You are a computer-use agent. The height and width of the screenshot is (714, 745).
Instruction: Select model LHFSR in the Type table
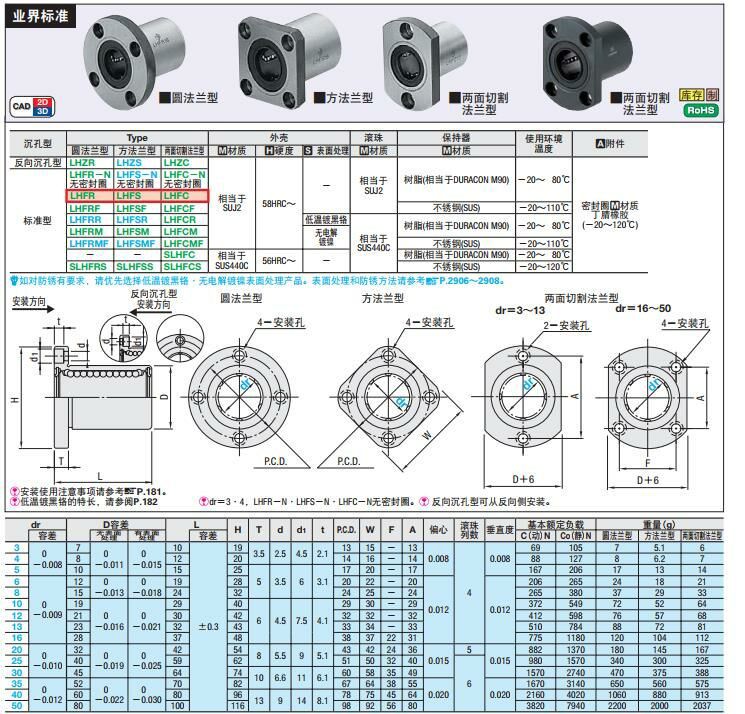132,220
